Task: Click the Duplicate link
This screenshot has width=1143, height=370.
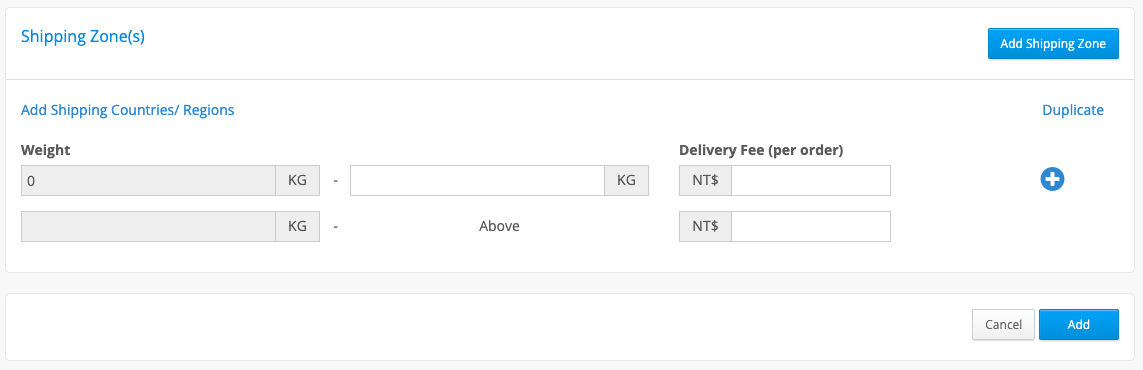Action: 1072,110
